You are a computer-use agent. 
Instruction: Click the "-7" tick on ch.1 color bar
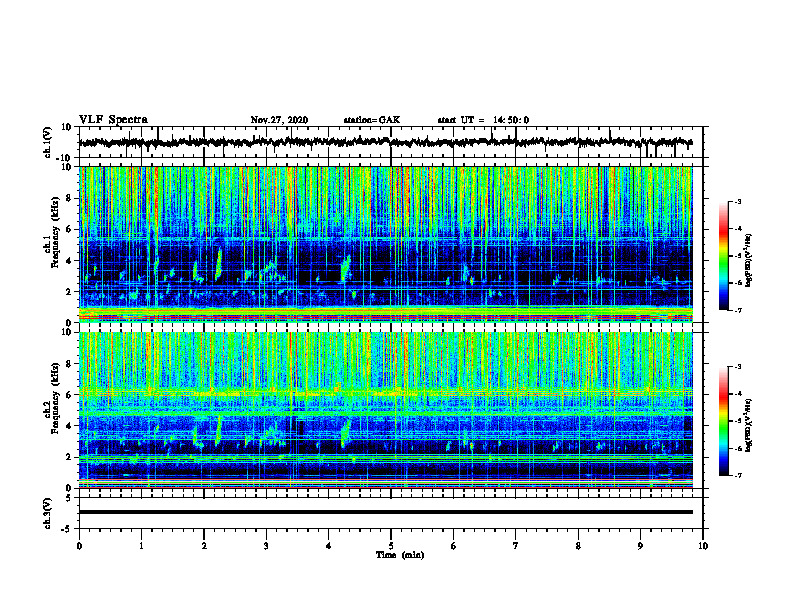(737, 310)
